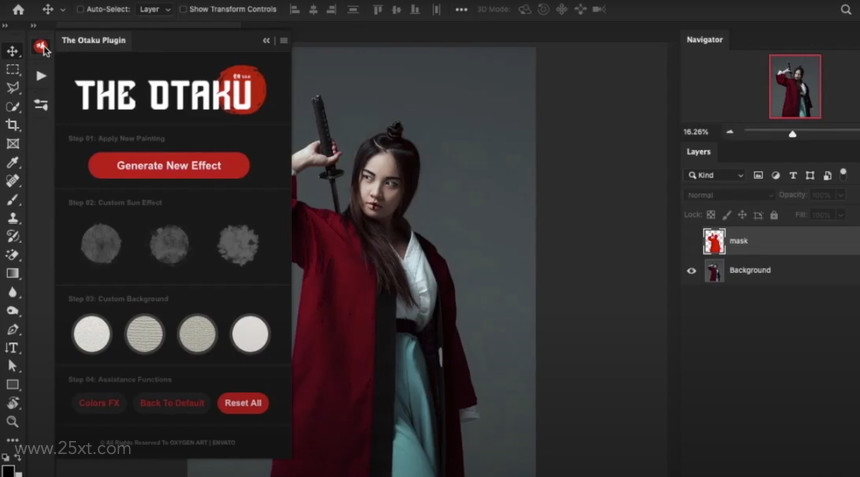
Task: Open the search magnifier in top bar
Action: [x=846, y=9]
